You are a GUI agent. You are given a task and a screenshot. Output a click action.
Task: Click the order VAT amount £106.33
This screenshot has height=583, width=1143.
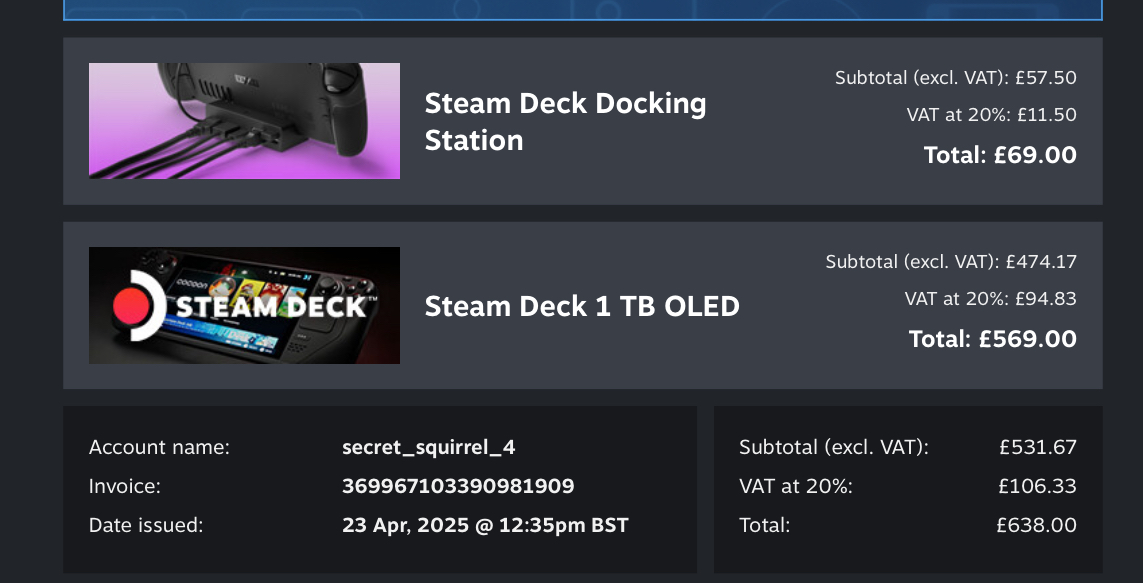click(x=1037, y=486)
